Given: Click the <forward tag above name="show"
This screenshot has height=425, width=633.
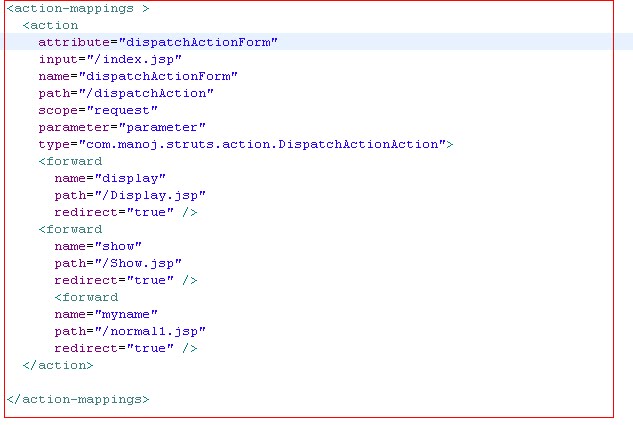Looking at the screenshot, I should (x=70, y=229).
